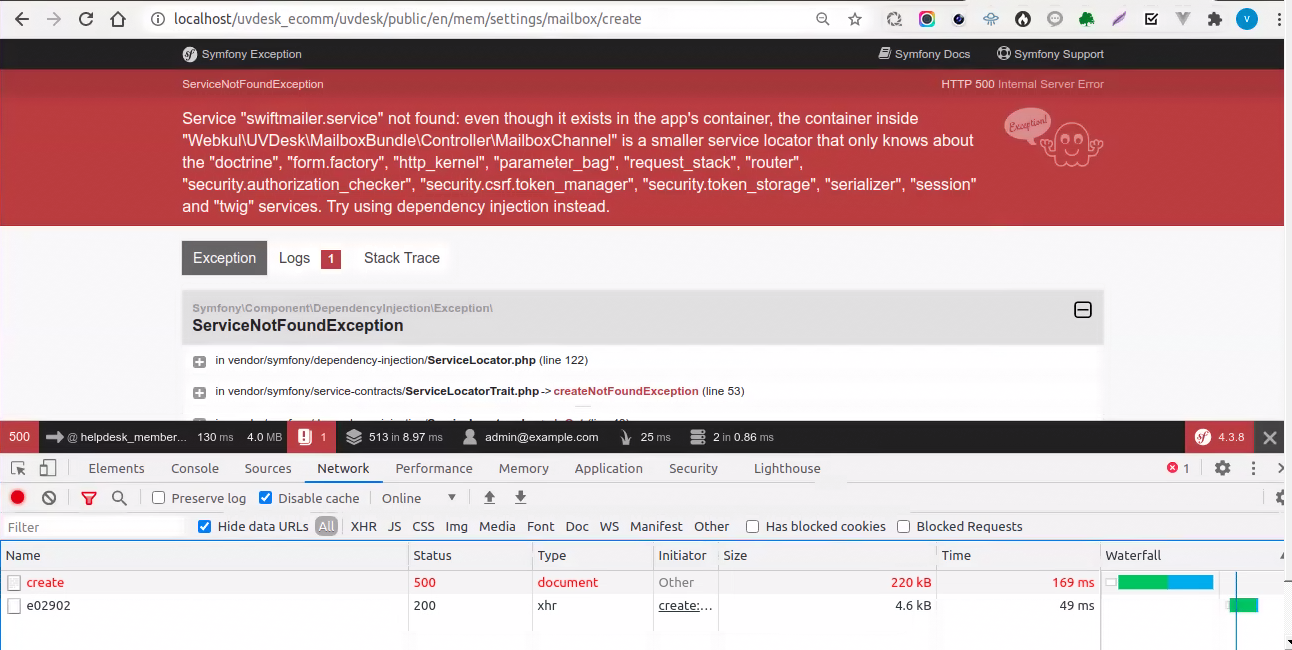Open the zoom magnifier in address bar

click(822, 19)
